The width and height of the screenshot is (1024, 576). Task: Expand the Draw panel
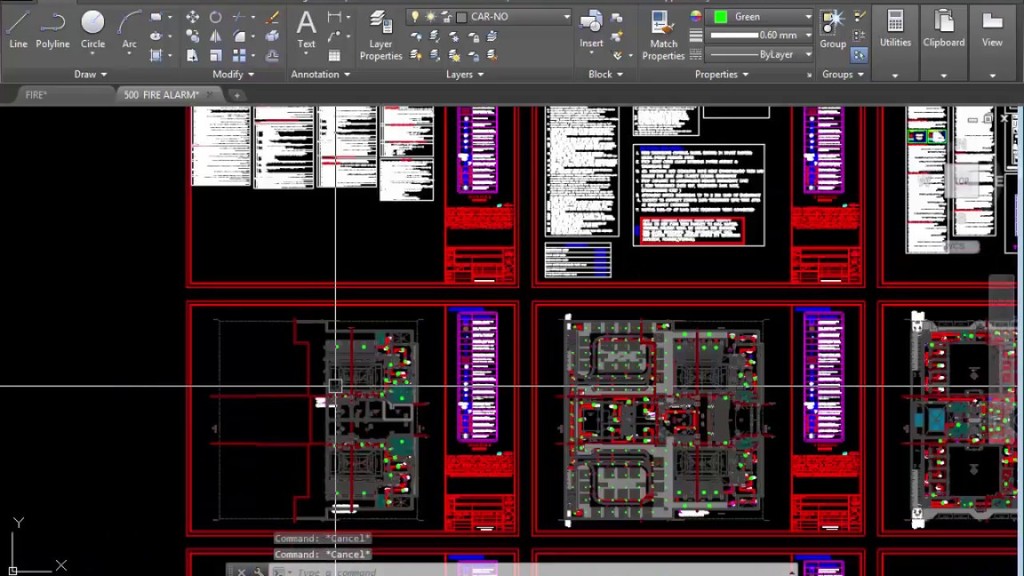click(x=90, y=74)
